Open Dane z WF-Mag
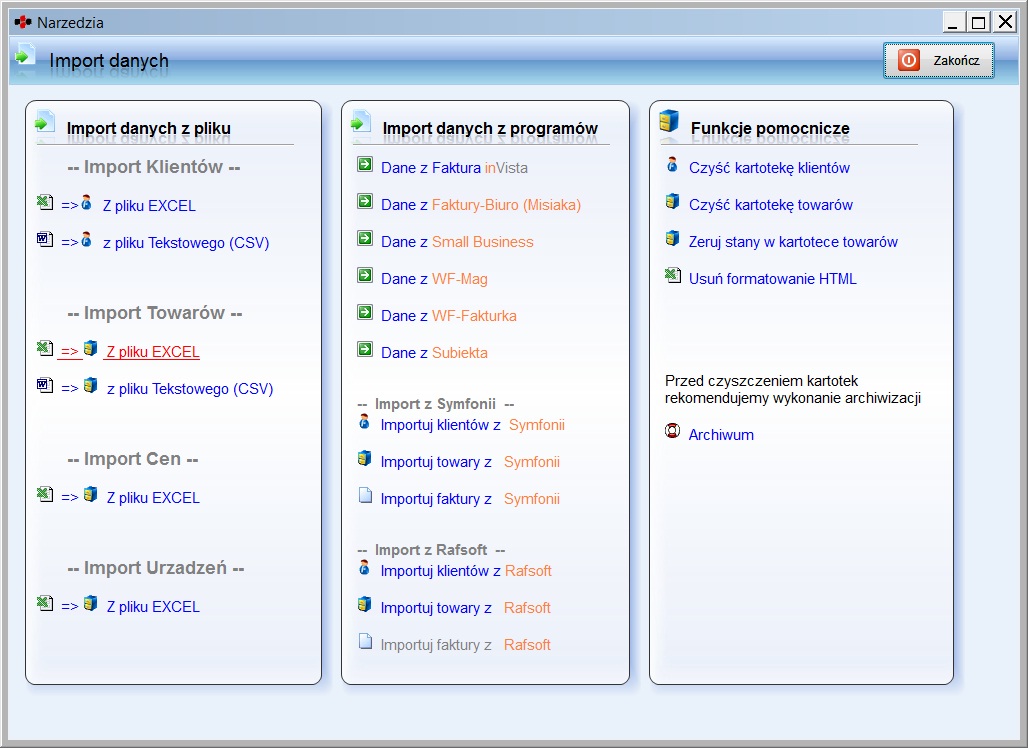Viewport: 1028px width, 748px height. tap(434, 279)
